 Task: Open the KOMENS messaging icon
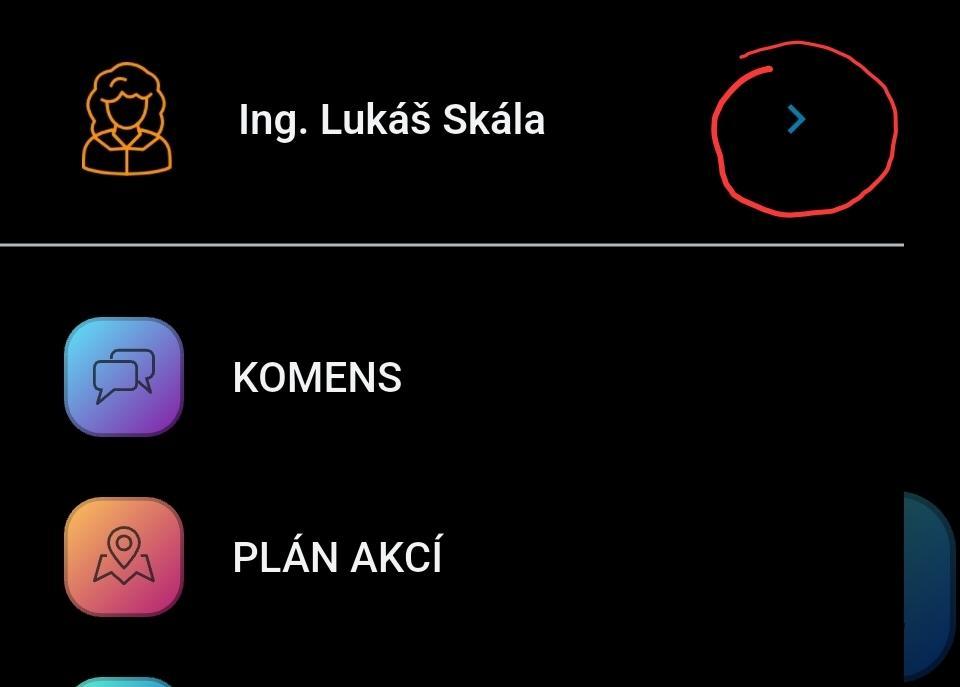[x=124, y=377]
